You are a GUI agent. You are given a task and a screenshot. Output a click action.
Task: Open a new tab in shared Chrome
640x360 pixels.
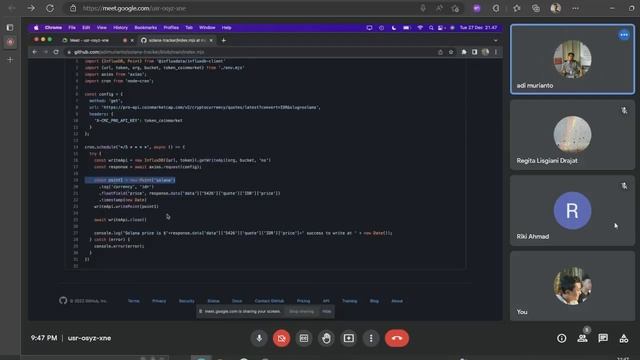pyautogui.click(x=223, y=40)
